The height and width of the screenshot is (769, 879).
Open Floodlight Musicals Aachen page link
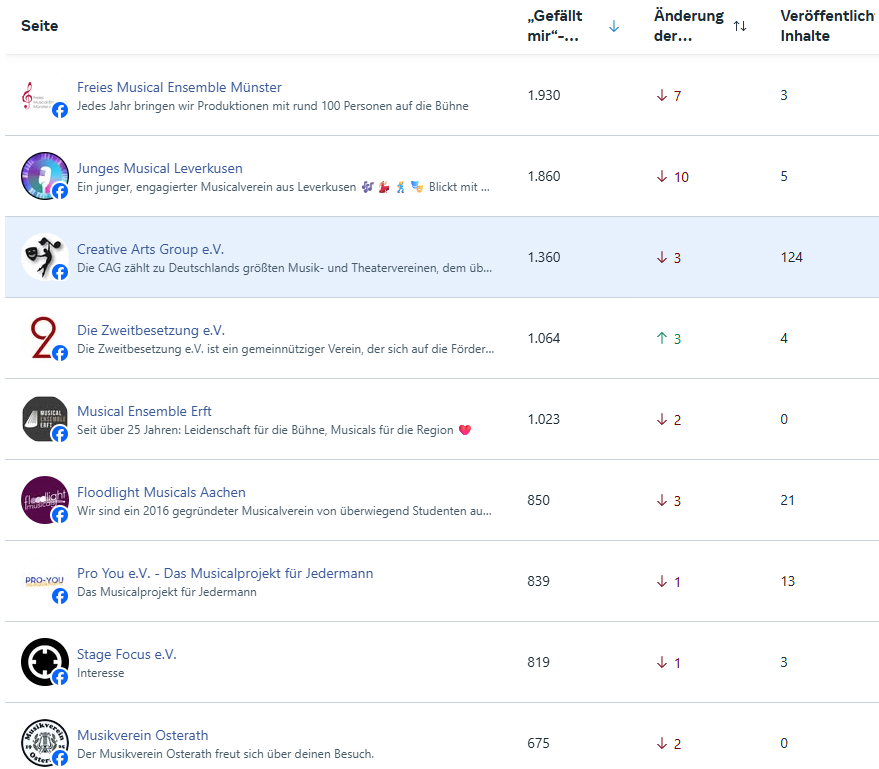pos(161,492)
